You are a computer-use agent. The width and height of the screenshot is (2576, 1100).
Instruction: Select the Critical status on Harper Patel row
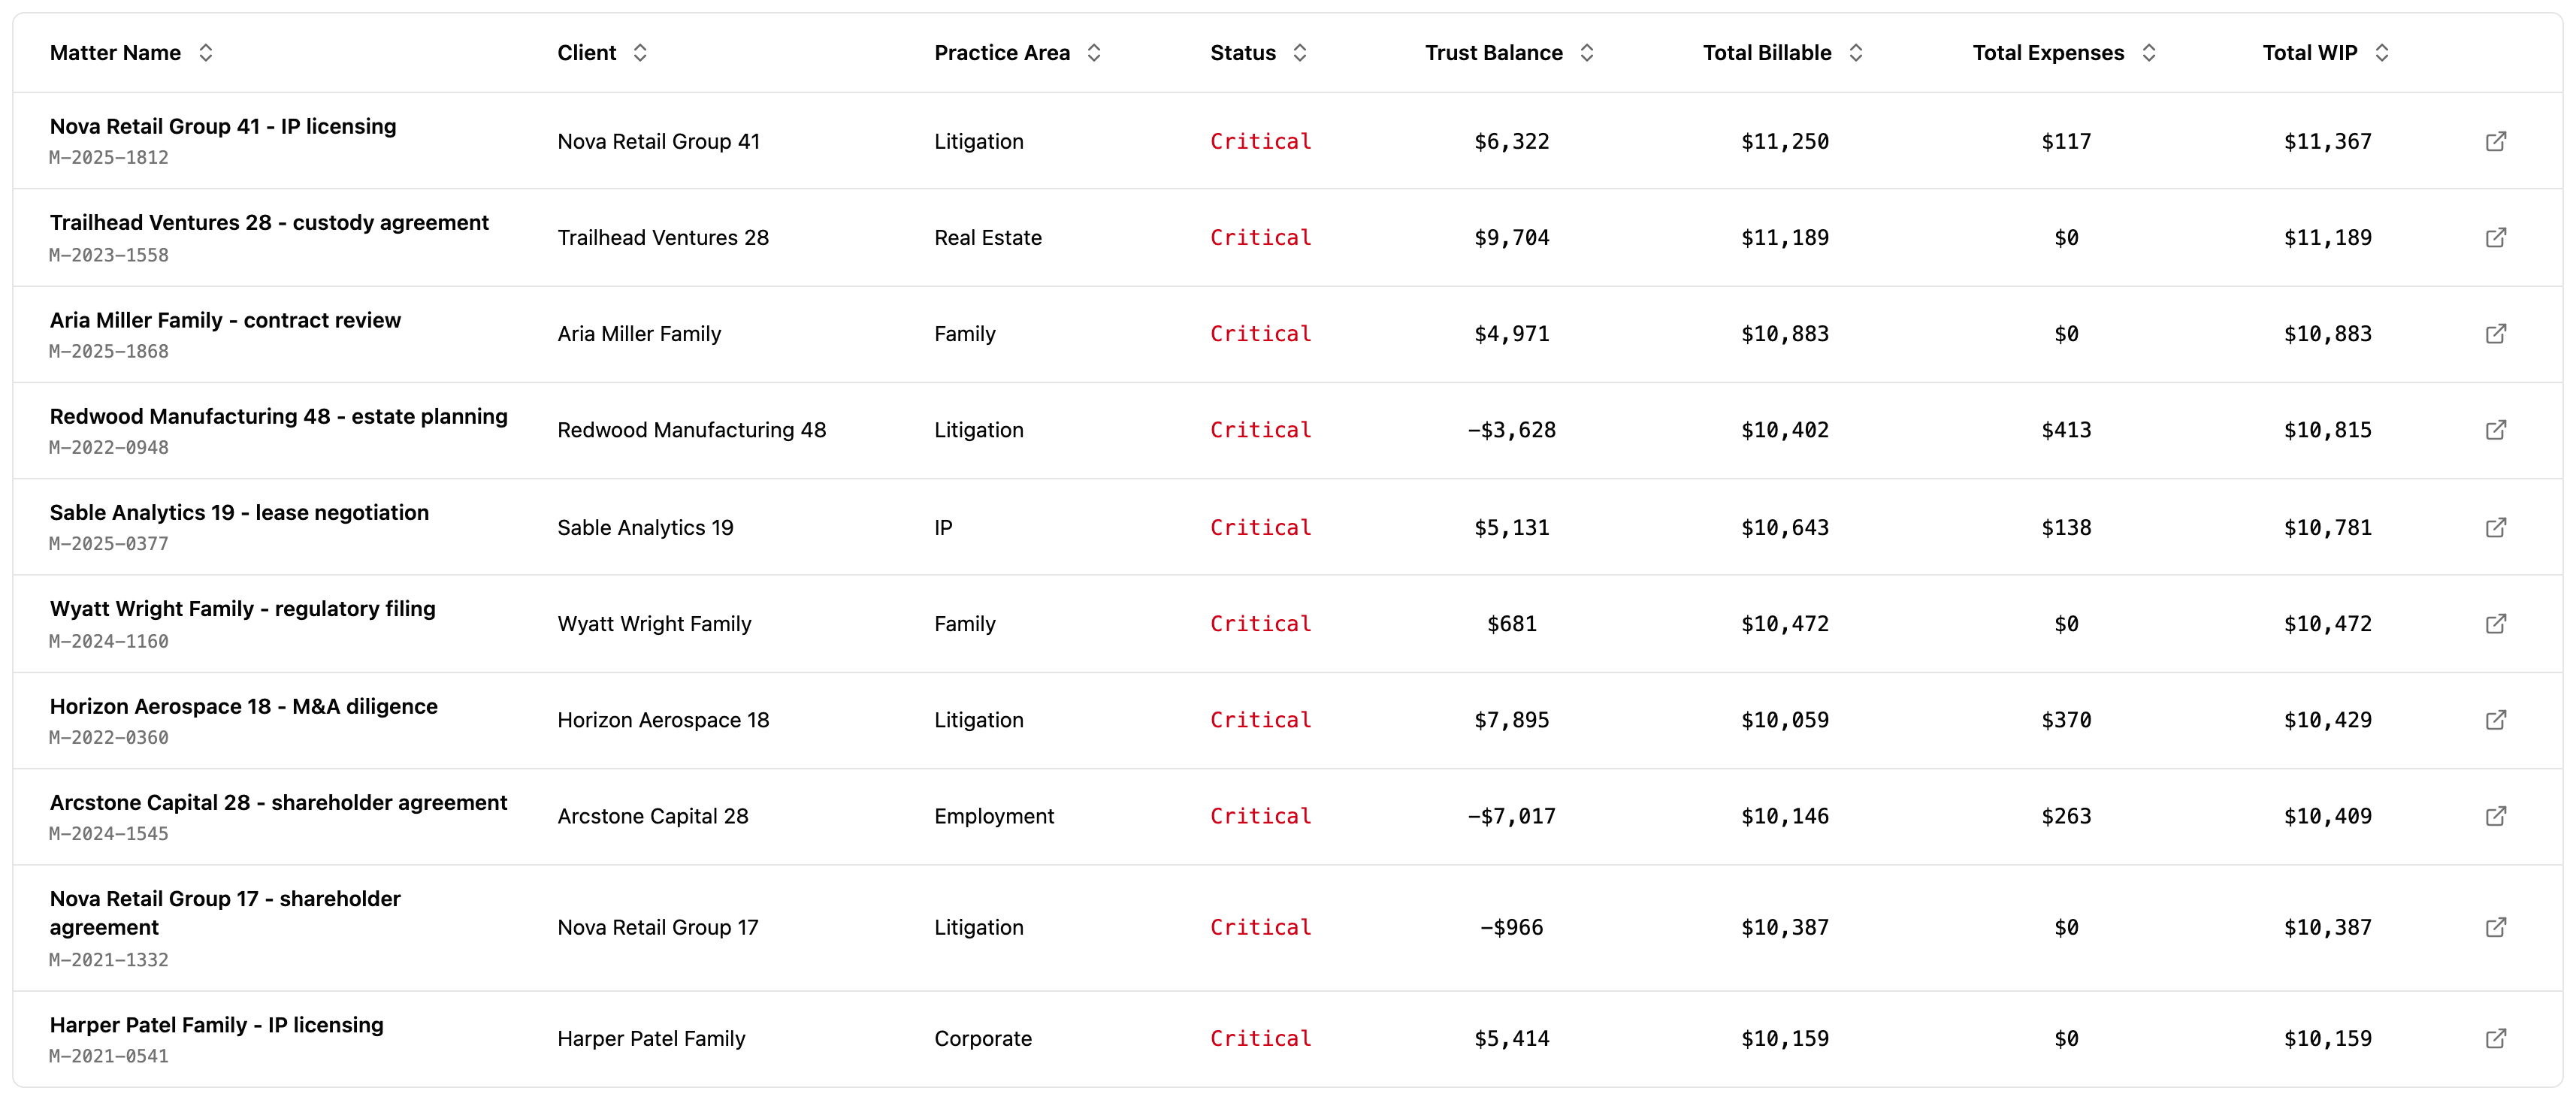1260,1038
